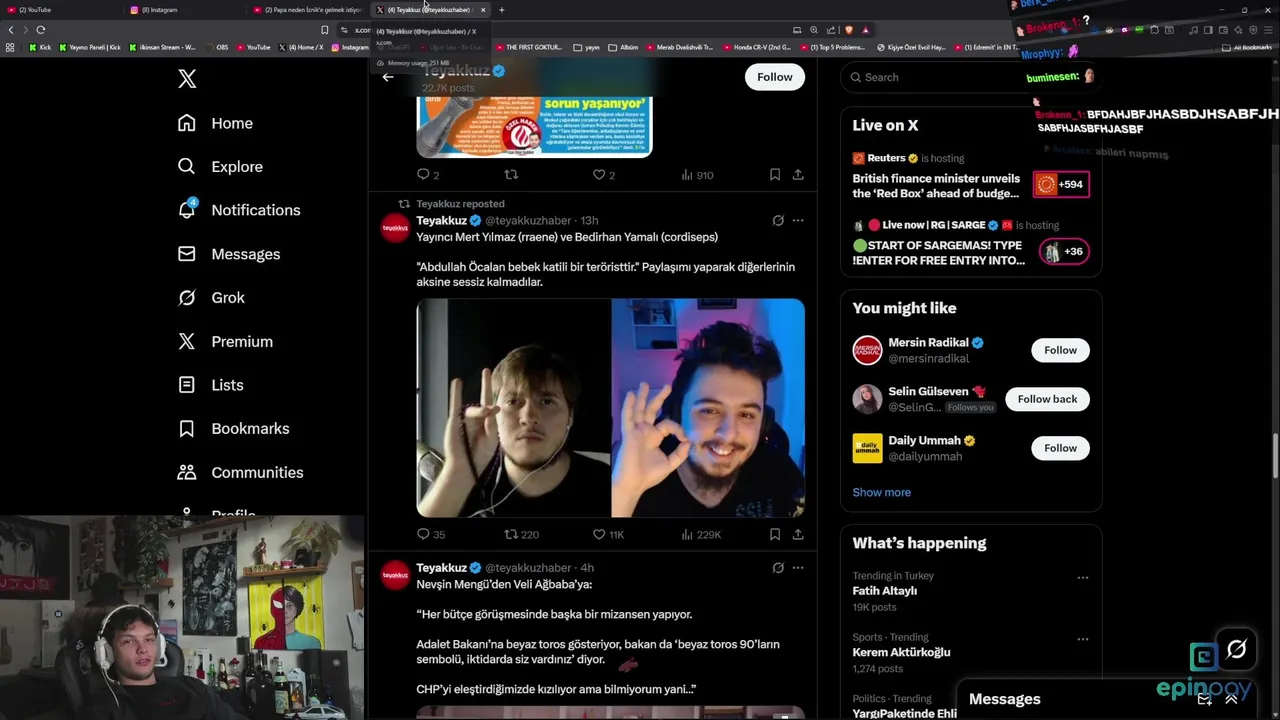This screenshot has height=720, width=1280.
Task: Share the top post with 910 views
Action: [x=798, y=175]
